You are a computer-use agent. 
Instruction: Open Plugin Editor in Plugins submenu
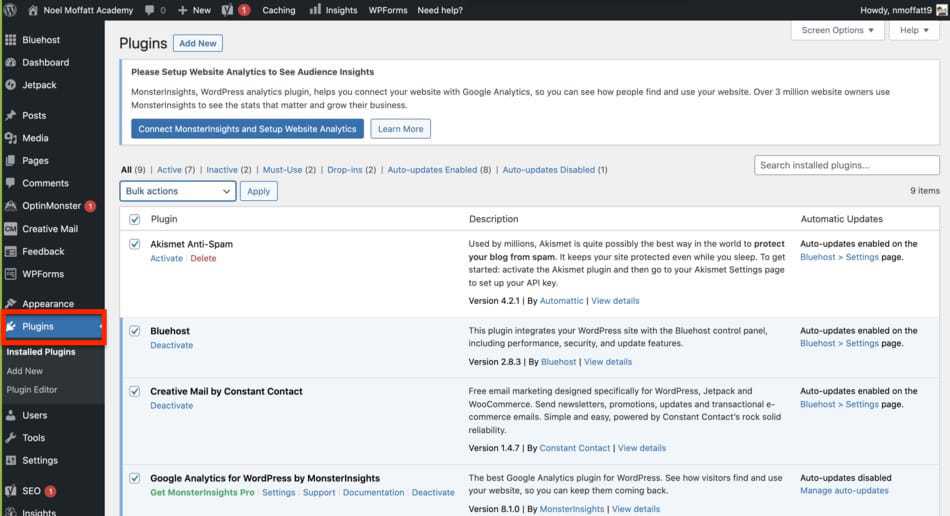pos(32,389)
